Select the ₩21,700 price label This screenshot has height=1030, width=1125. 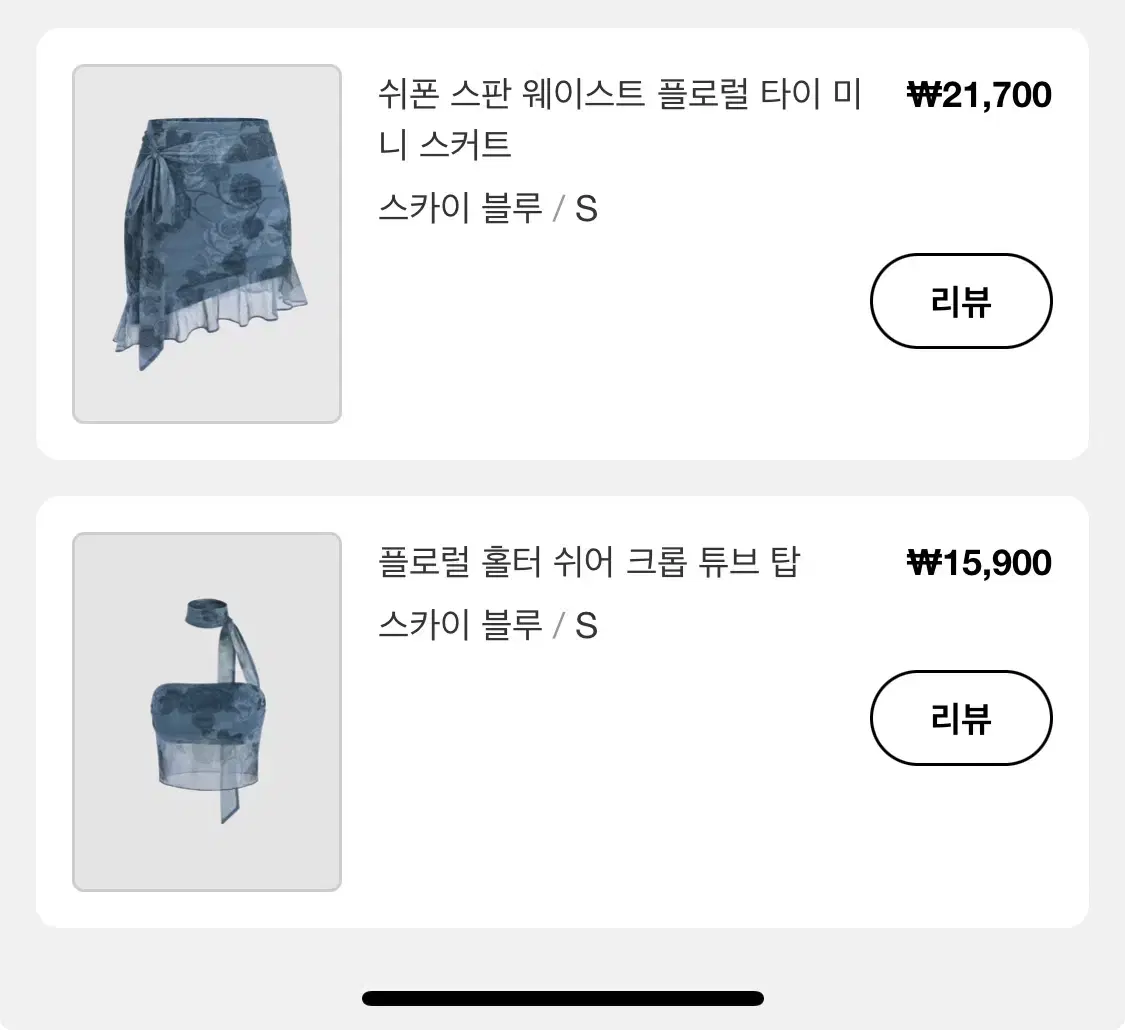(979, 95)
